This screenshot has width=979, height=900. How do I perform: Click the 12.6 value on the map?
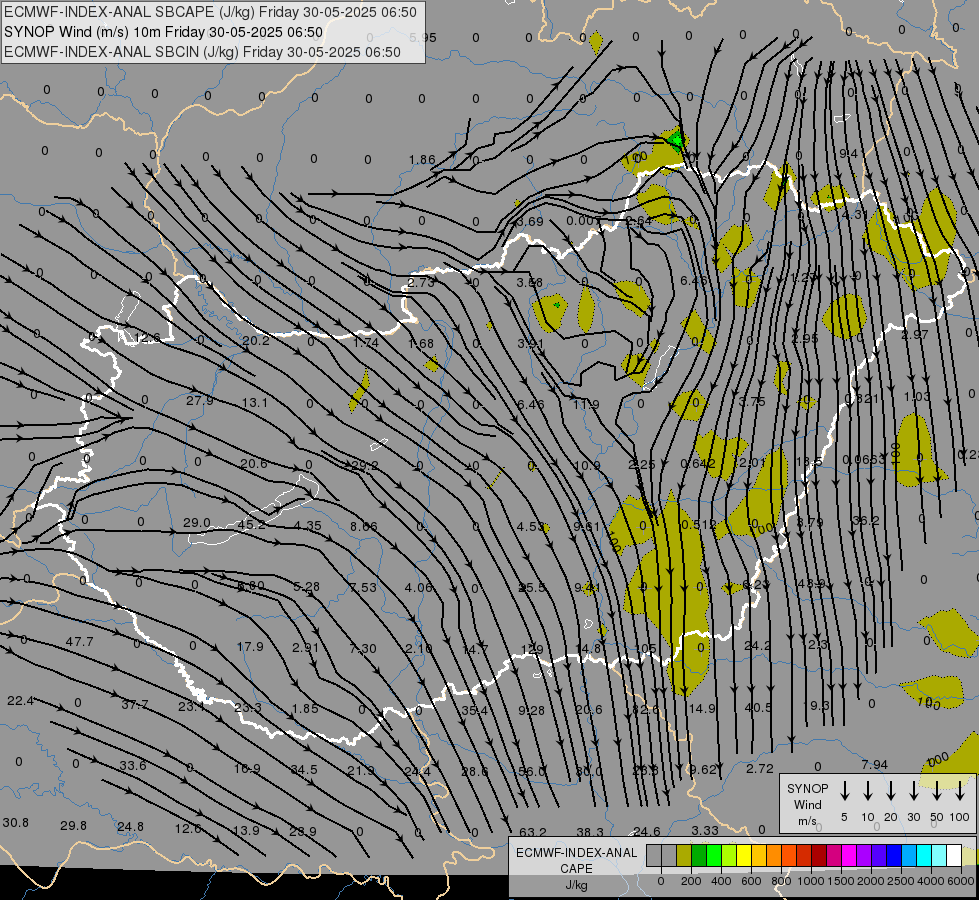[147, 338]
